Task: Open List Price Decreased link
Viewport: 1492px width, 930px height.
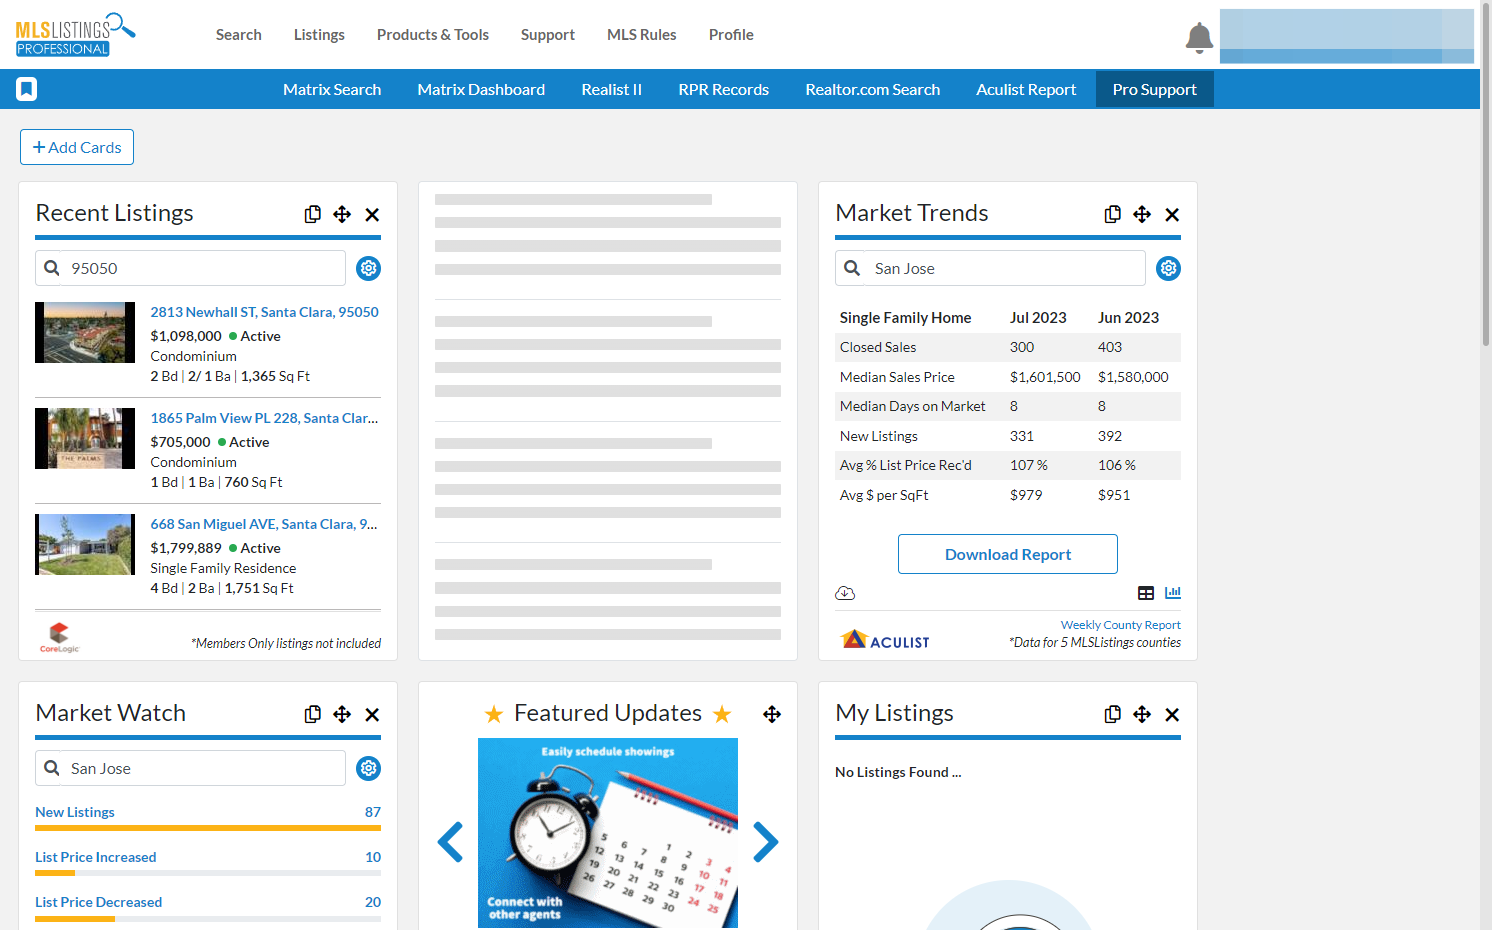Action: [99, 902]
